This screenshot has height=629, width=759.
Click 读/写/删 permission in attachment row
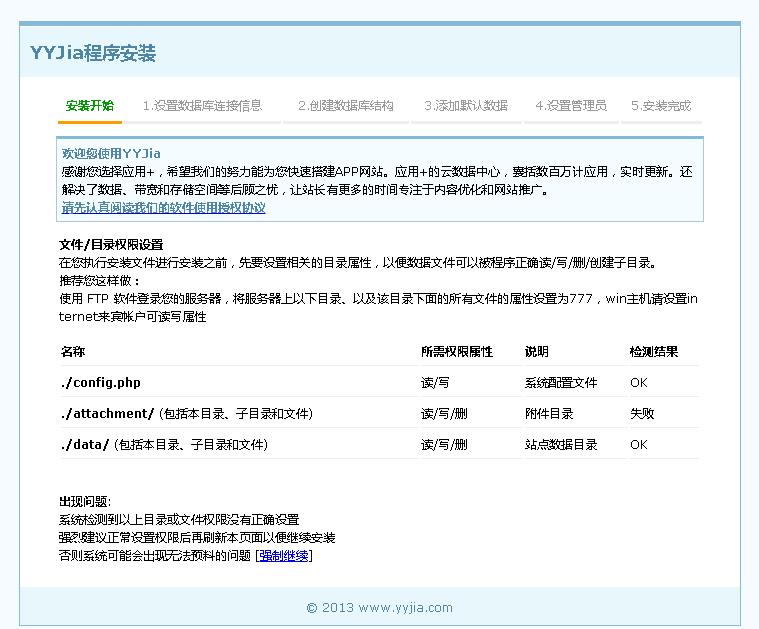[444, 414]
